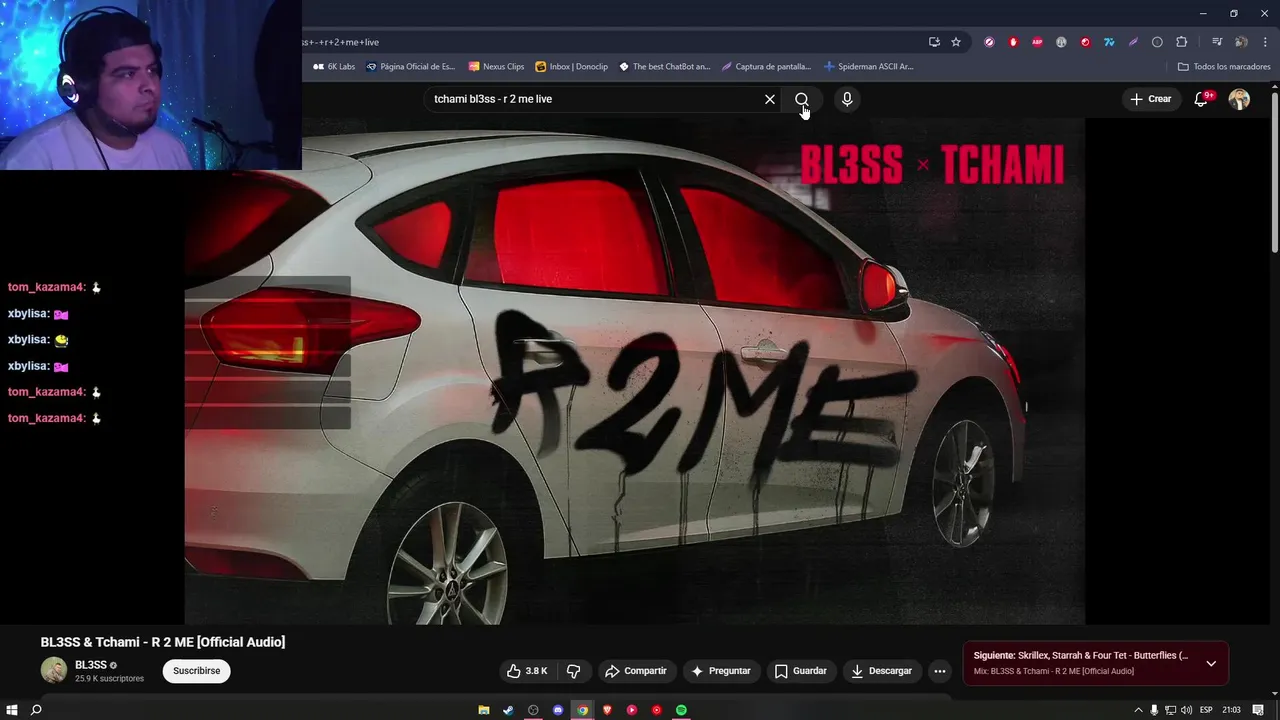Viewport: 1280px width, 720px height.
Task: Open Discord from the taskbar
Action: click(x=558, y=710)
